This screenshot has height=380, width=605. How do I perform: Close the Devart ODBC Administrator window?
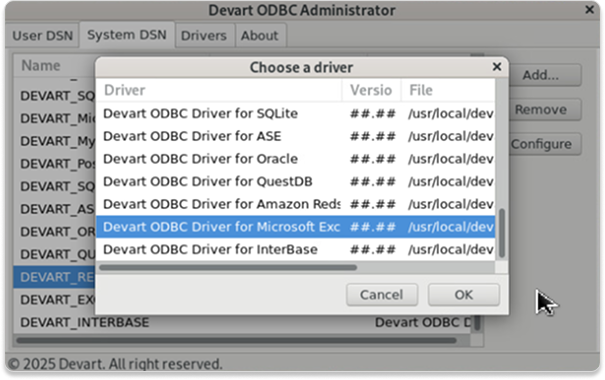[x=589, y=9]
